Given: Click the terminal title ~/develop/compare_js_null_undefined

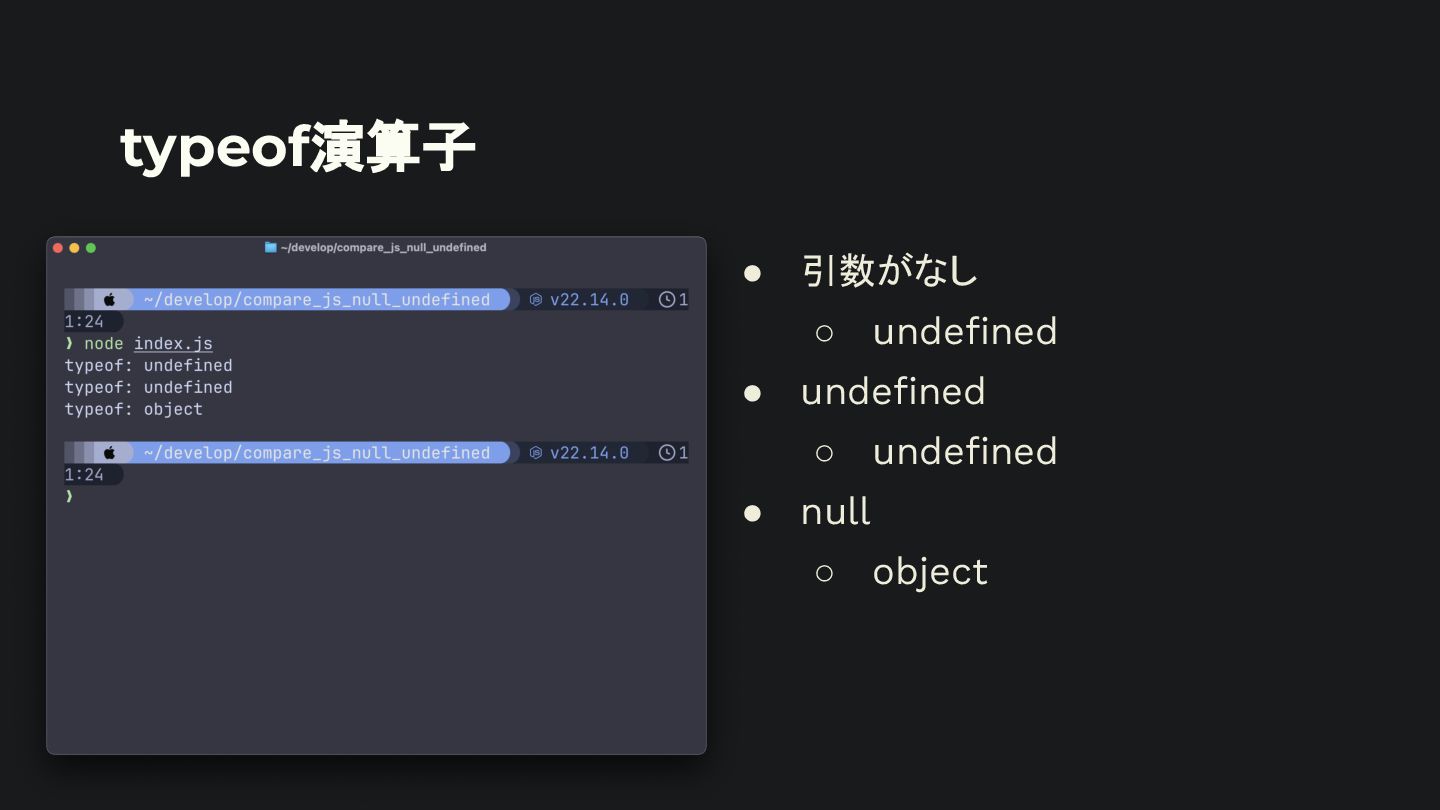Looking at the screenshot, I should [x=383, y=247].
